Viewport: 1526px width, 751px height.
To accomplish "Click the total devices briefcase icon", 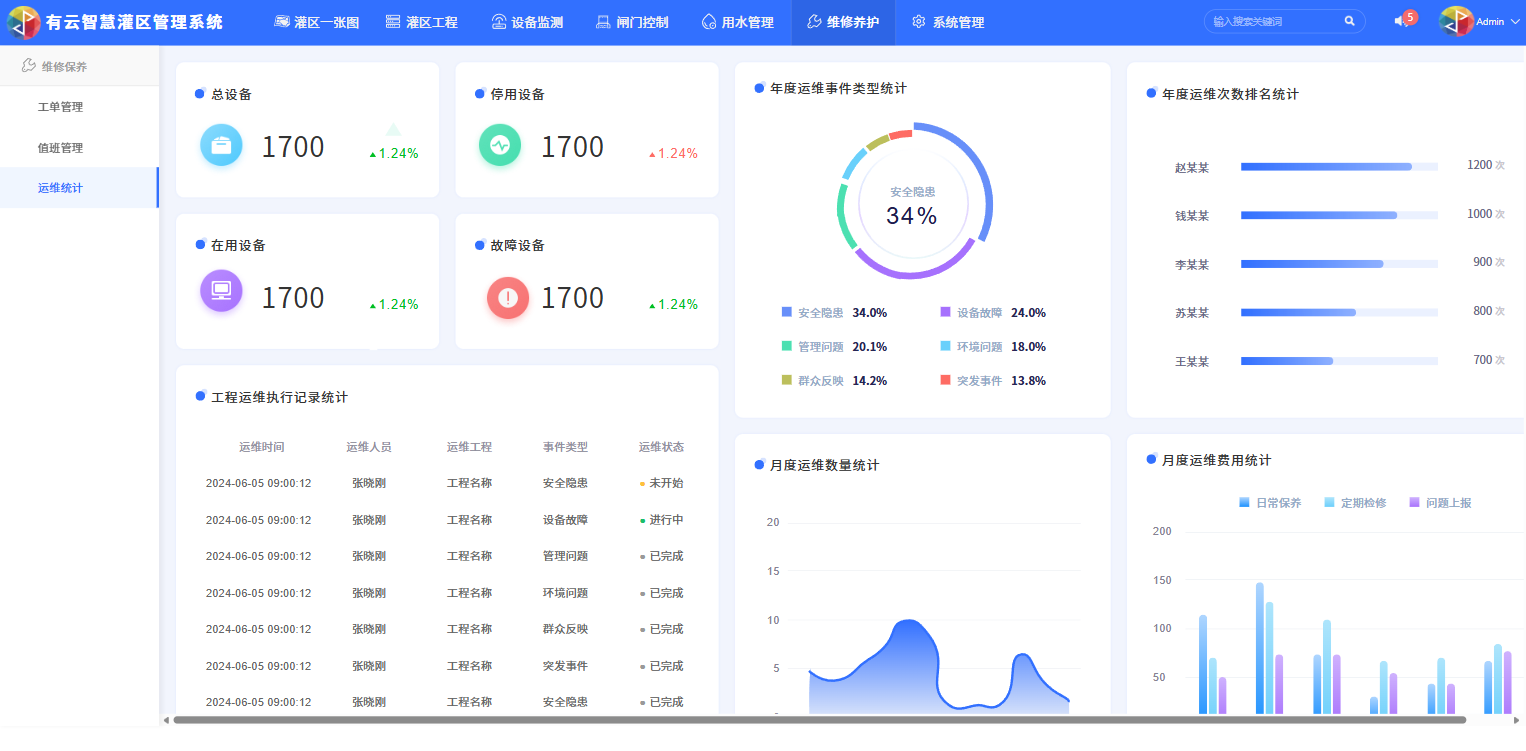I will pos(221,145).
